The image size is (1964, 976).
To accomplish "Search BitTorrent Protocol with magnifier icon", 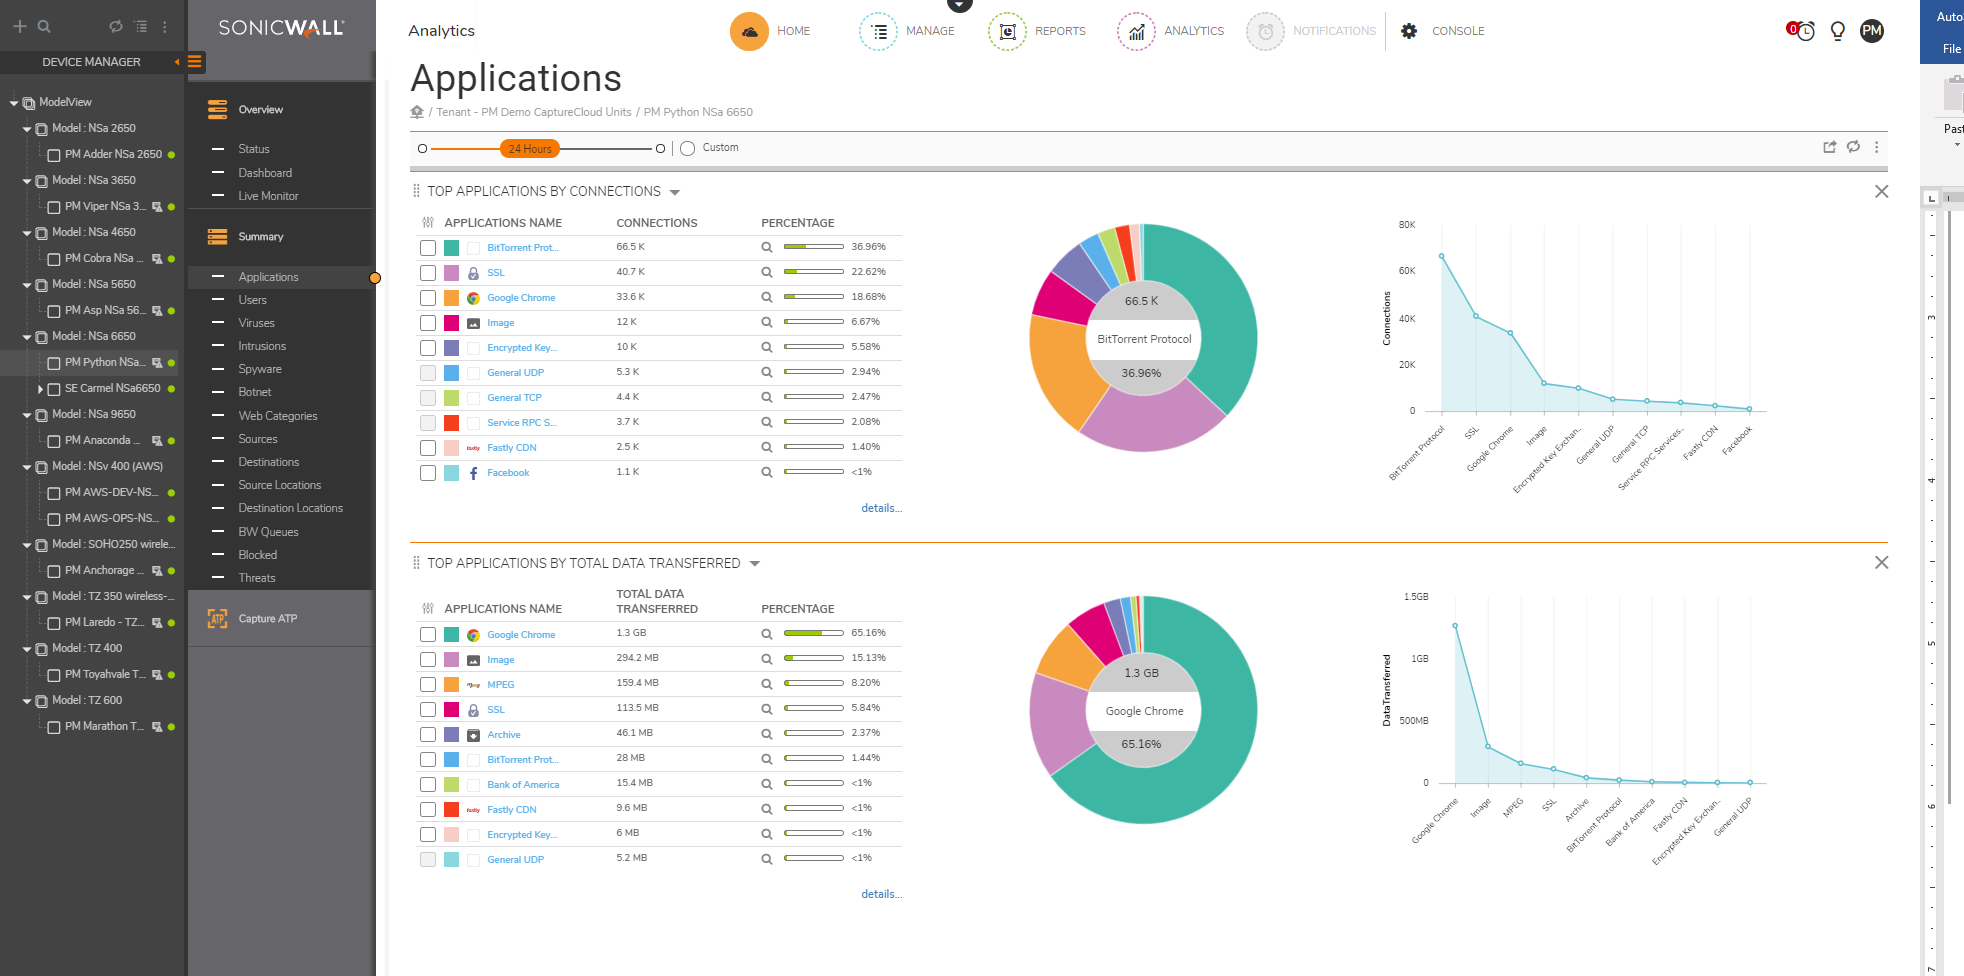I will [767, 247].
